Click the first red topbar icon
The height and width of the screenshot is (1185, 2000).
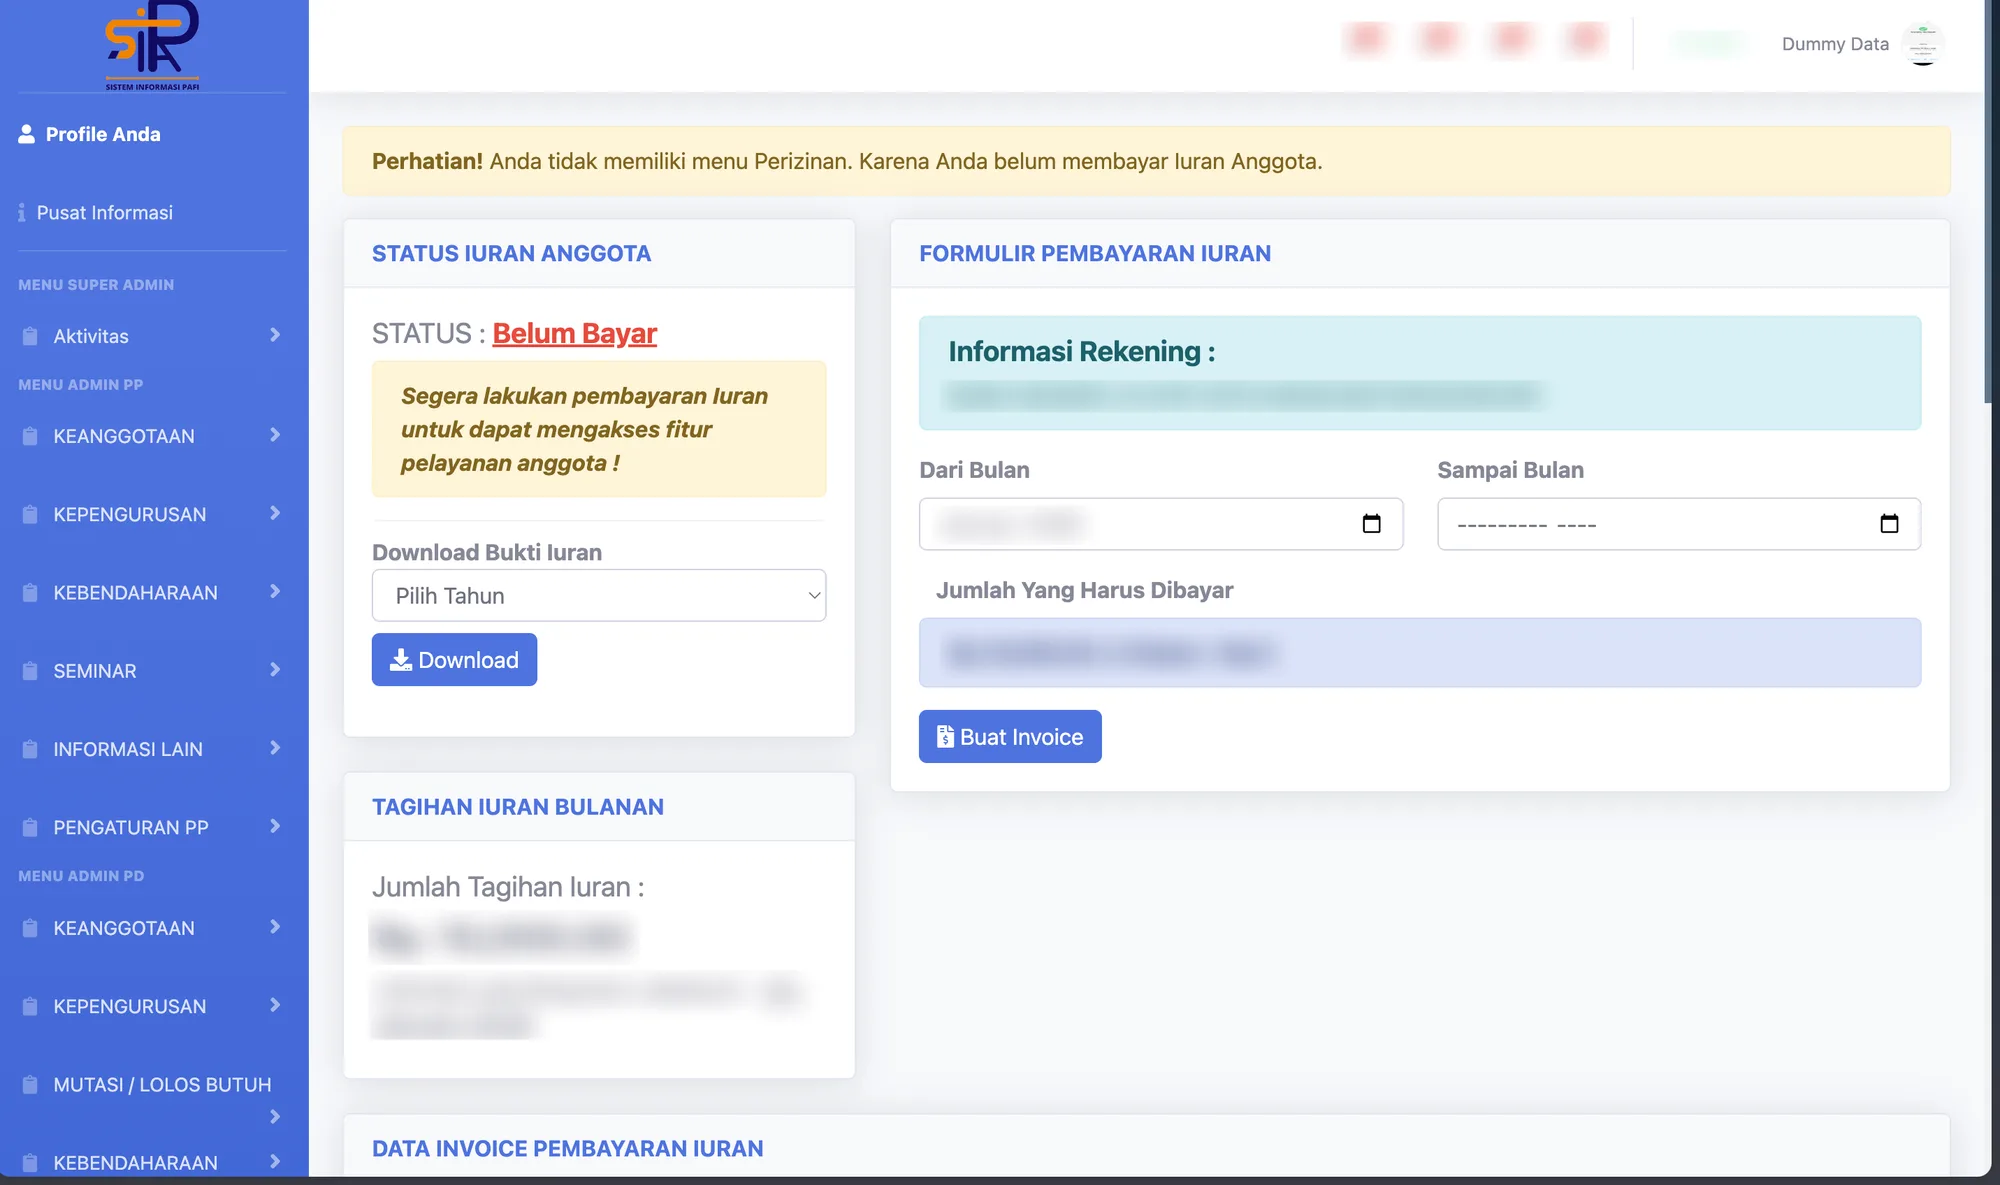click(x=1366, y=39)
